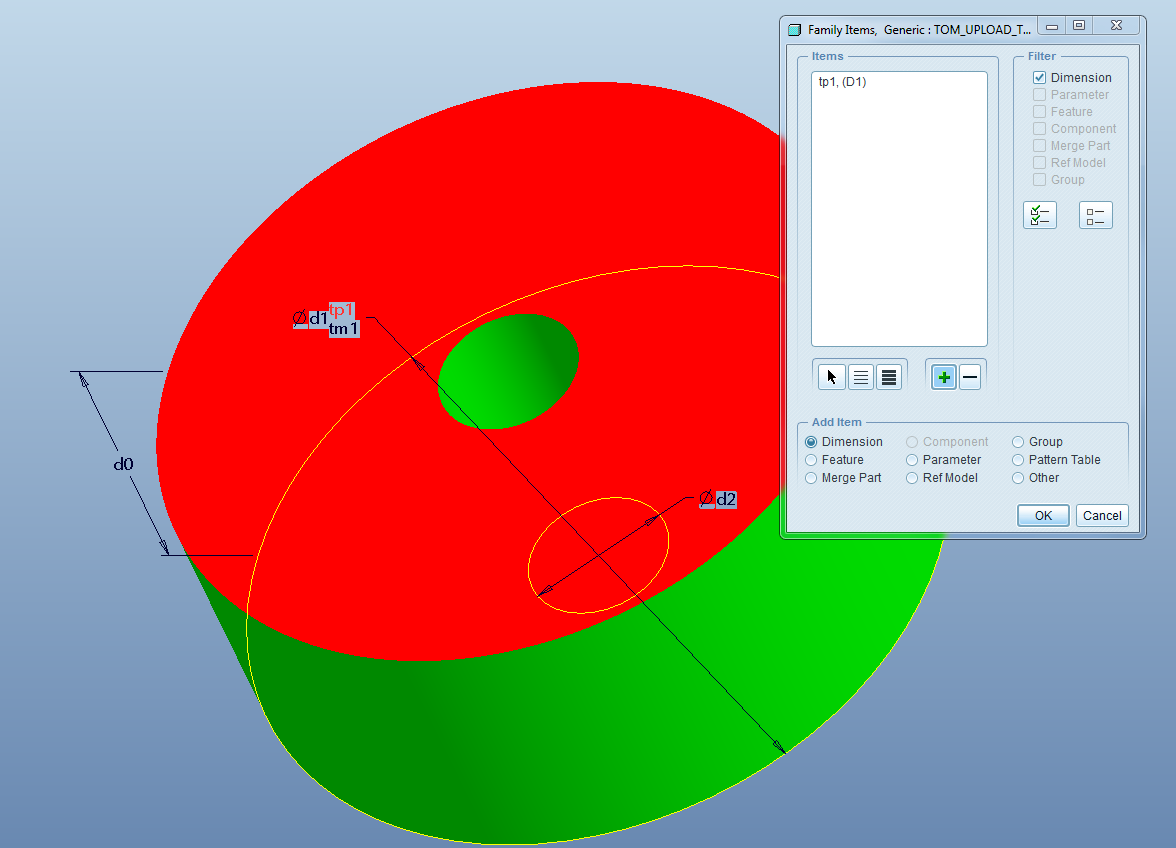Select the Pattern Table radio option

click(x=1018, y=460)
